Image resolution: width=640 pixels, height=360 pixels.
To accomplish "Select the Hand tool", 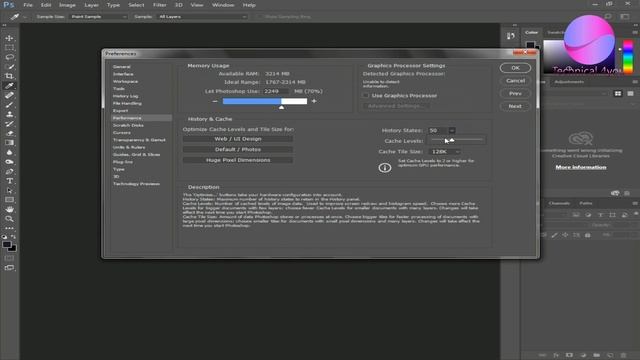I will pos(9,209).
